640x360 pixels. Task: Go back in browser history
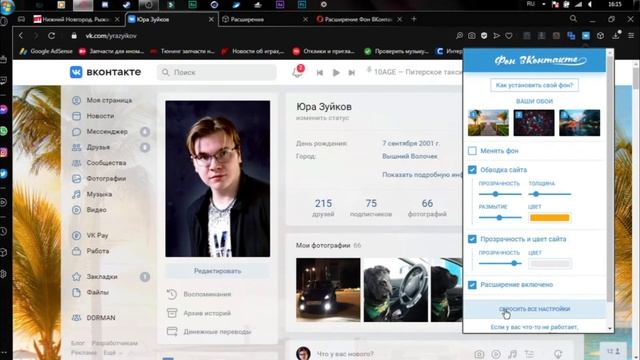pos(21,36)
